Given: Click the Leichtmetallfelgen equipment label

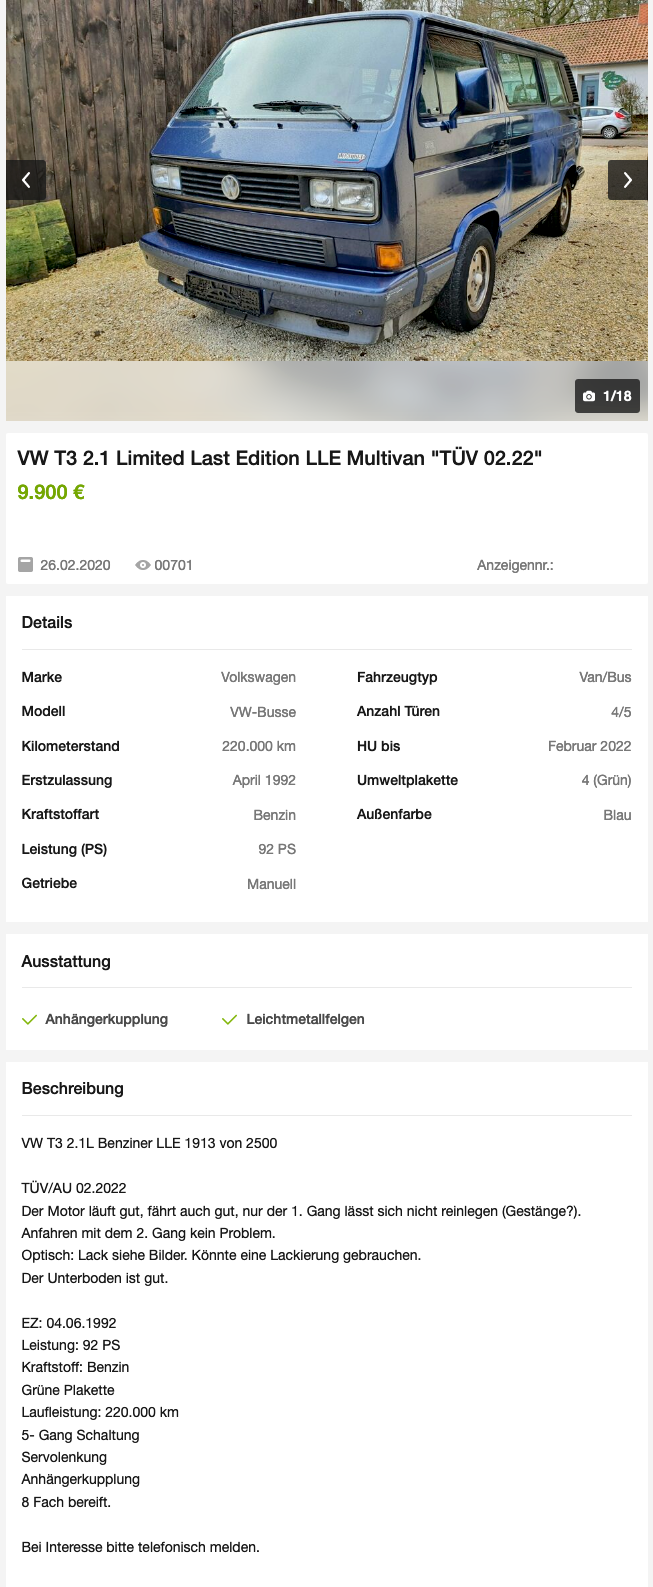Looking at the screenshot, I should (305, 1019).
